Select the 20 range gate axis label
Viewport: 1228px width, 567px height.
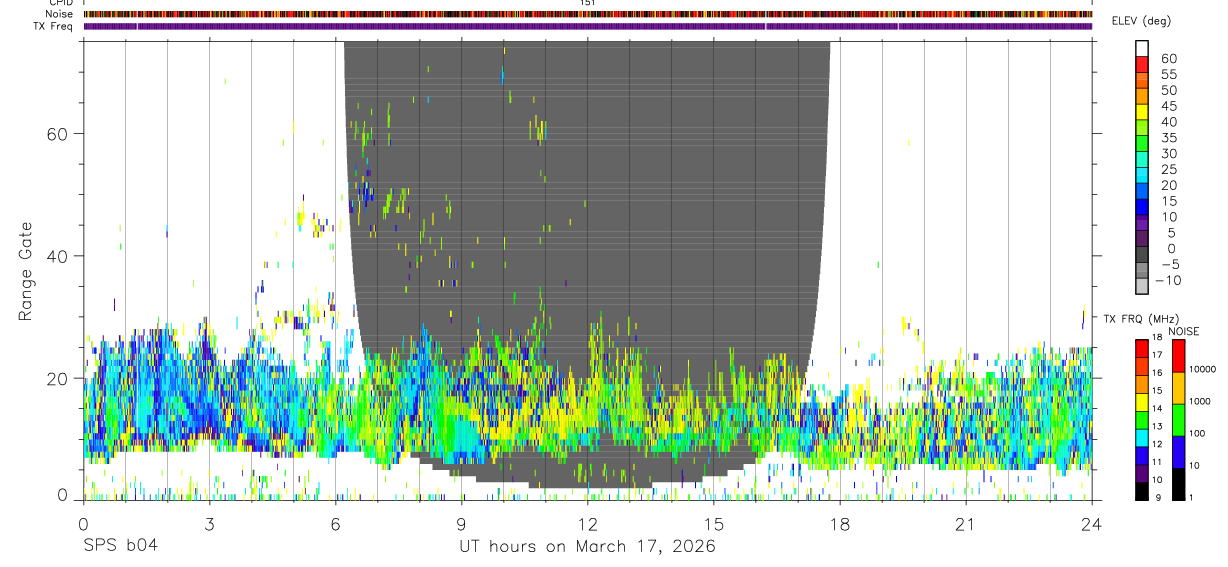click(58, 378)
